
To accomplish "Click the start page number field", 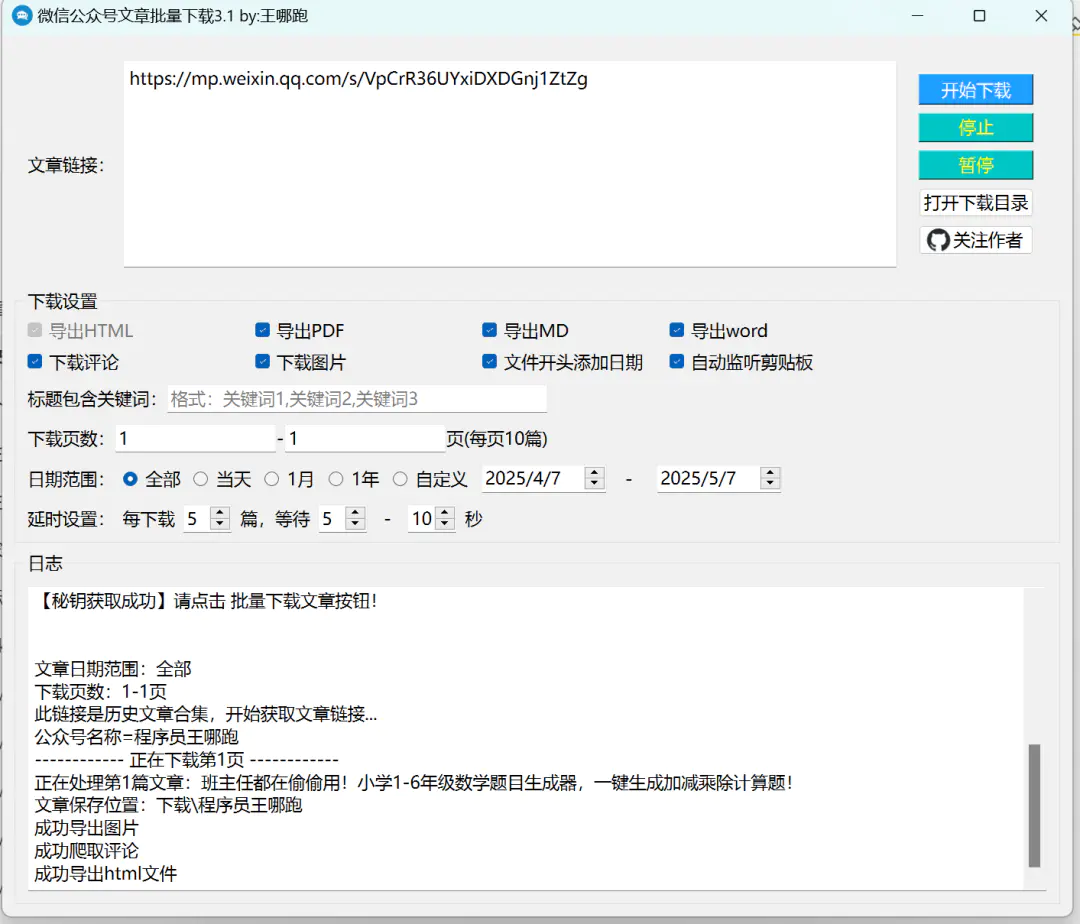I will [195, 439].
